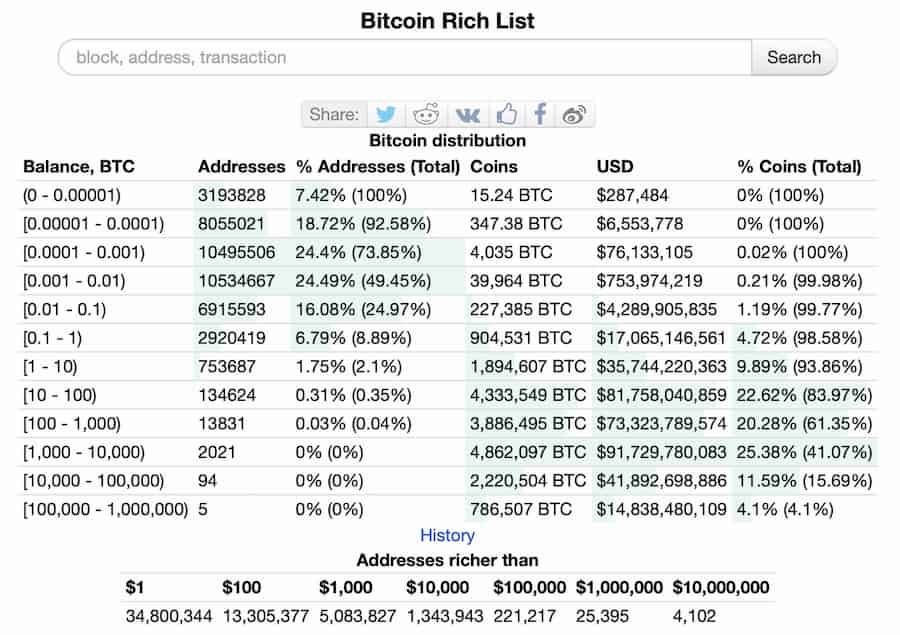Click the Coins column header
This screenshot has height=635, width=900.
click(x=494, y=167)
